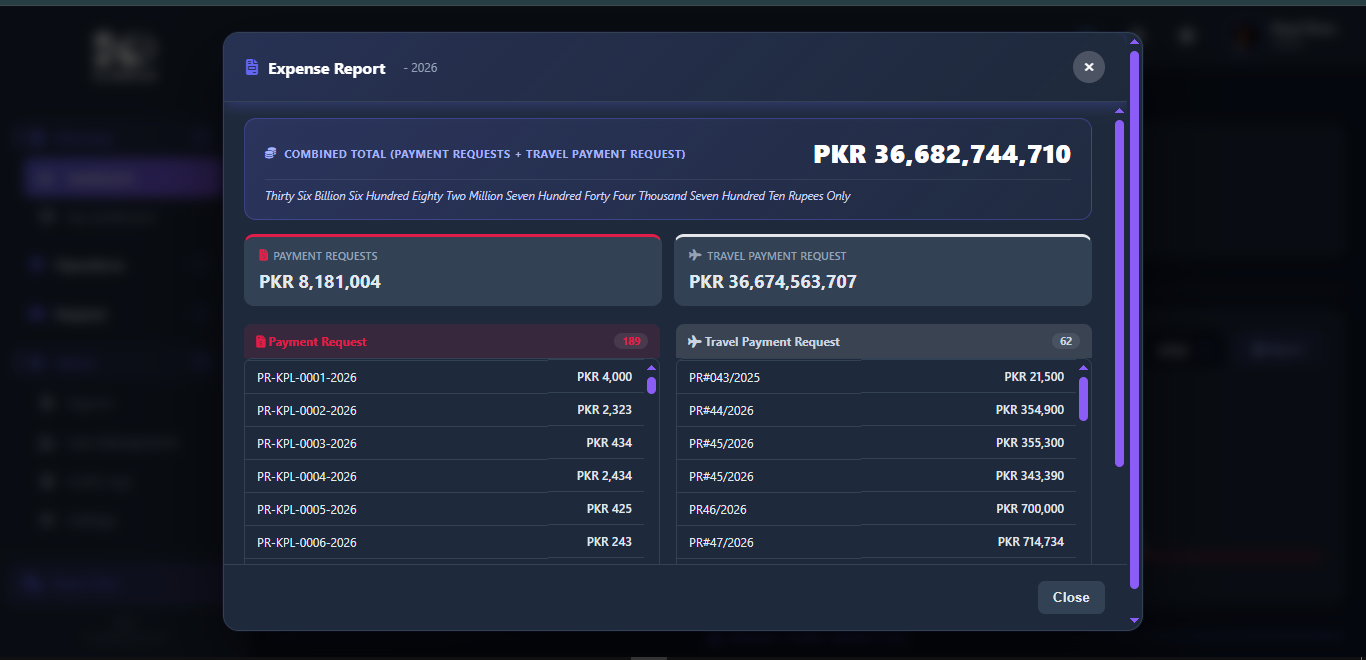Click the 62 count badge on Travel Payment Request
Image resolution: width=1366 pixels, height=660 pixels.
(x=1066, y=342)
